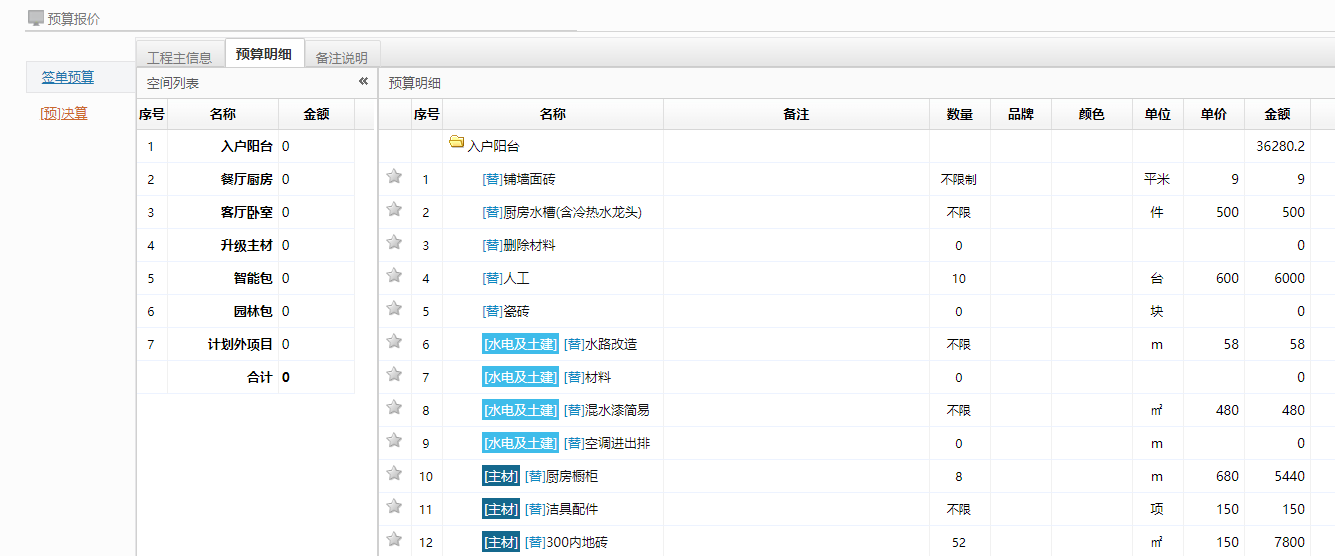Switch to the 工程主信息 tab
Image resolution: width=1335 pixels, height=556 pixels.
pyautogui.click(x=179, y=58)
